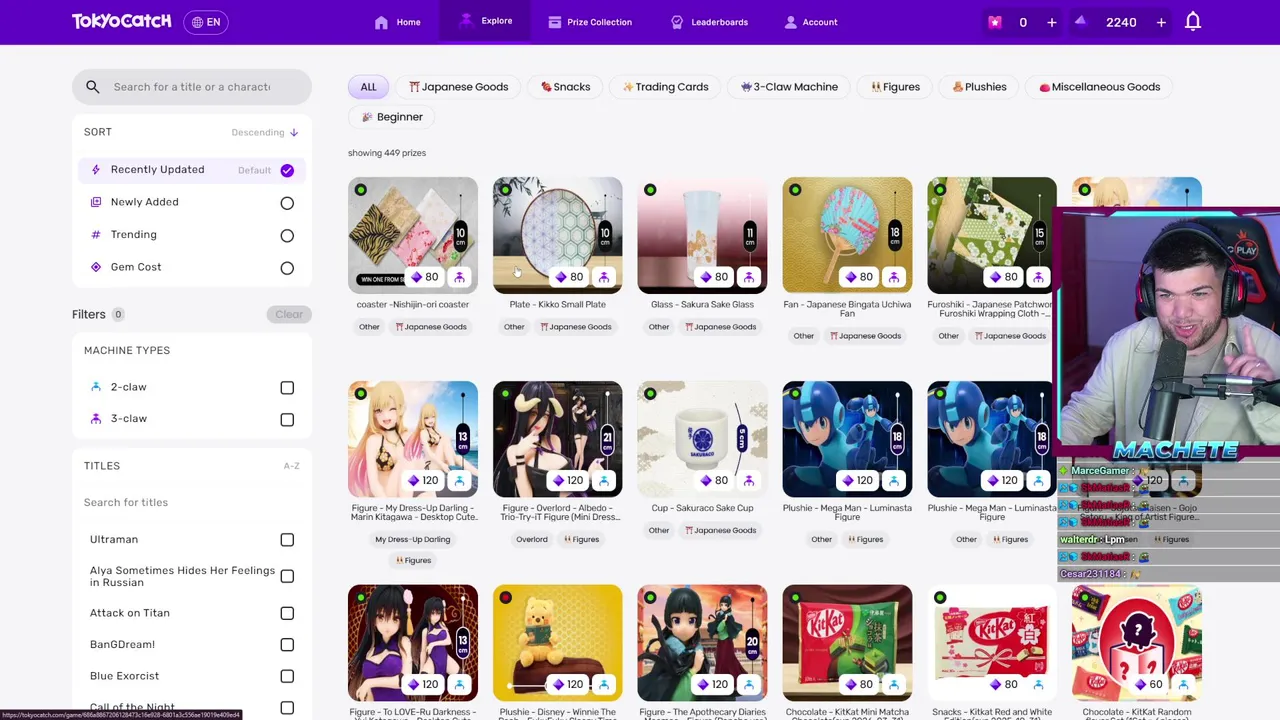Filter by Miscellaneous Goods category
Image resolution: width=1280 pixels, height=720 pixels.
(1099, 87)
